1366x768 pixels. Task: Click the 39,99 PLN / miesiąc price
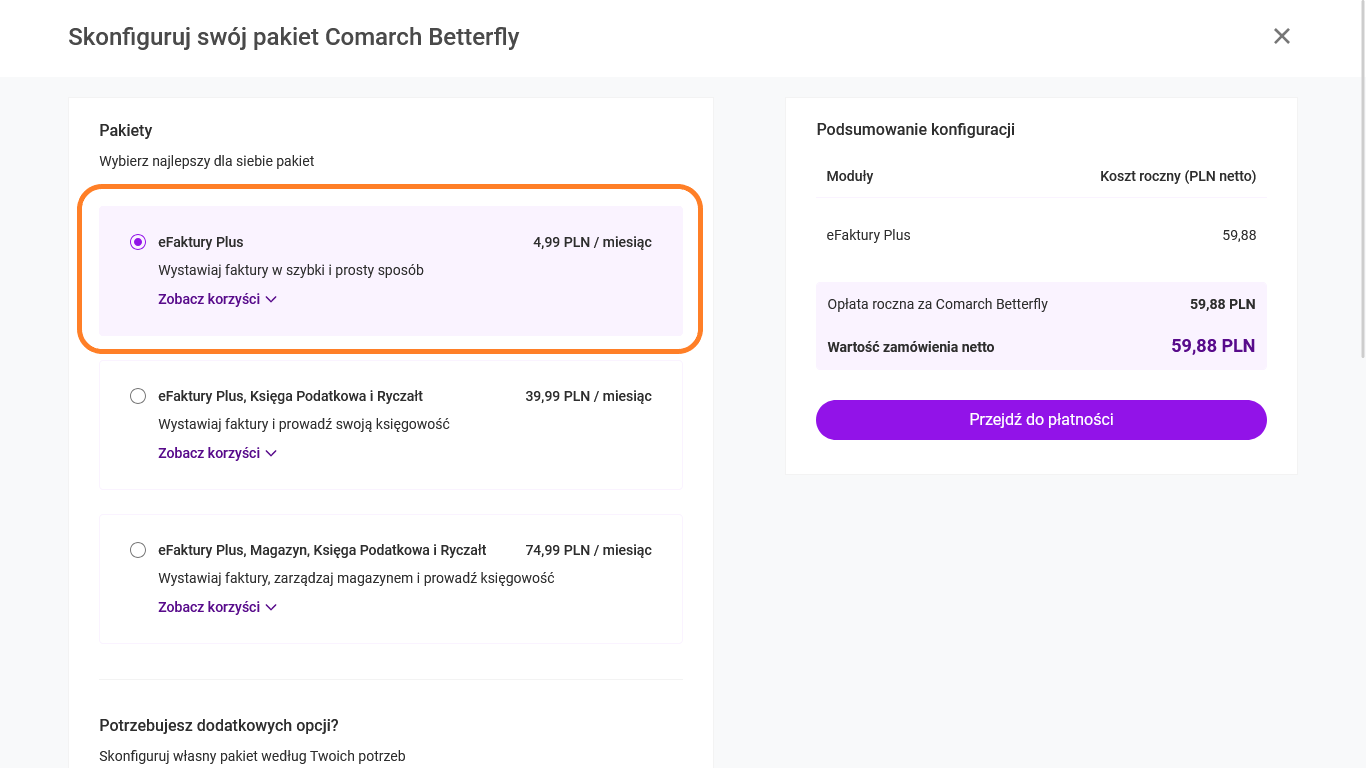588,396
